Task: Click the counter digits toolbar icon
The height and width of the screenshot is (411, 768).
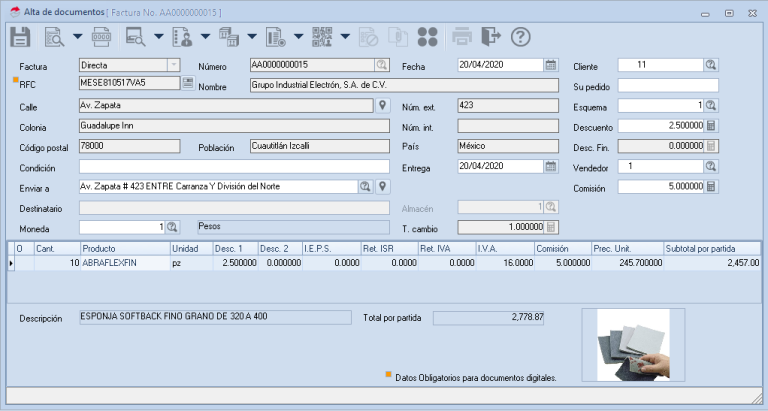Action: coord(101,37)
